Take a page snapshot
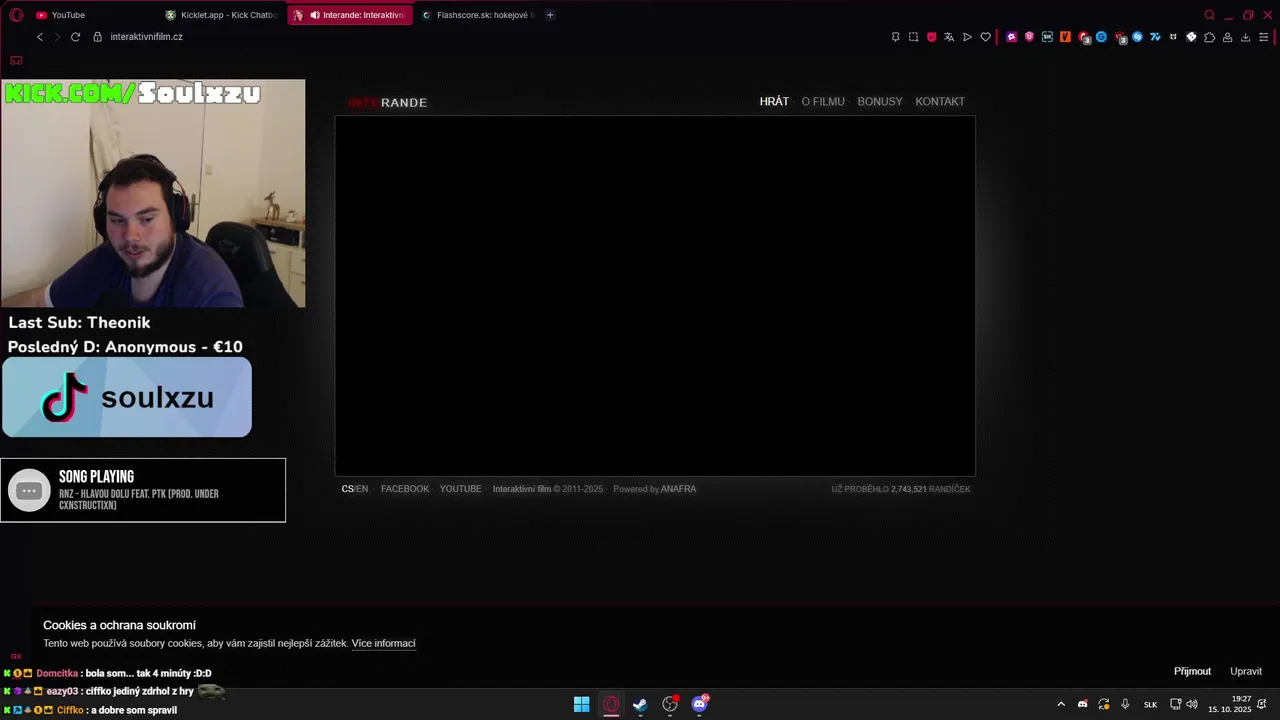This screenshot has width=1280, height=720. coord(913,37)
